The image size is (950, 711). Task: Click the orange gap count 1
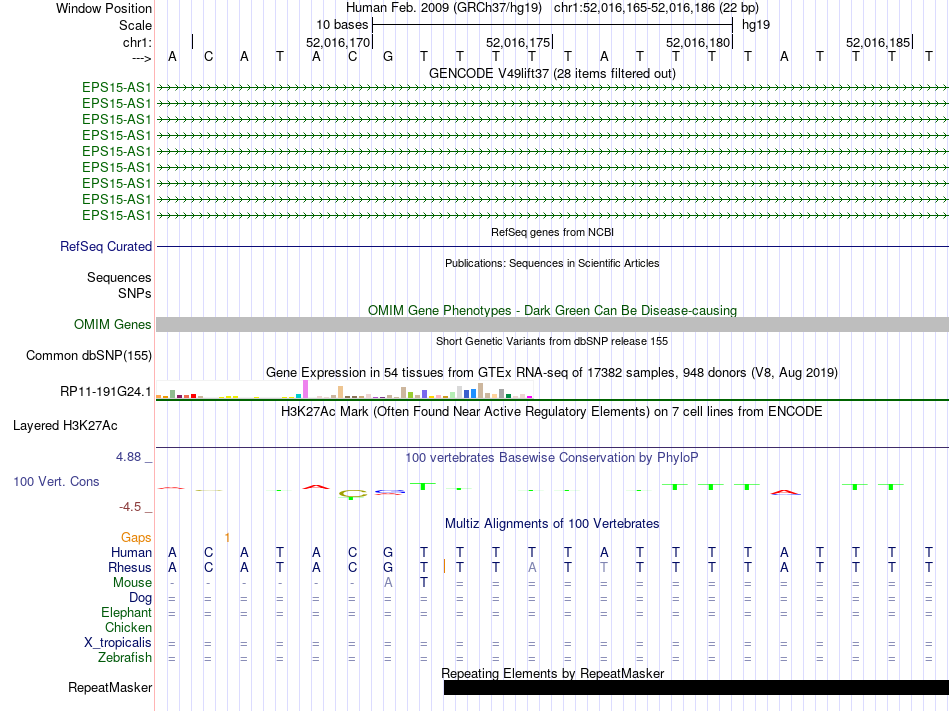point(227,538)
